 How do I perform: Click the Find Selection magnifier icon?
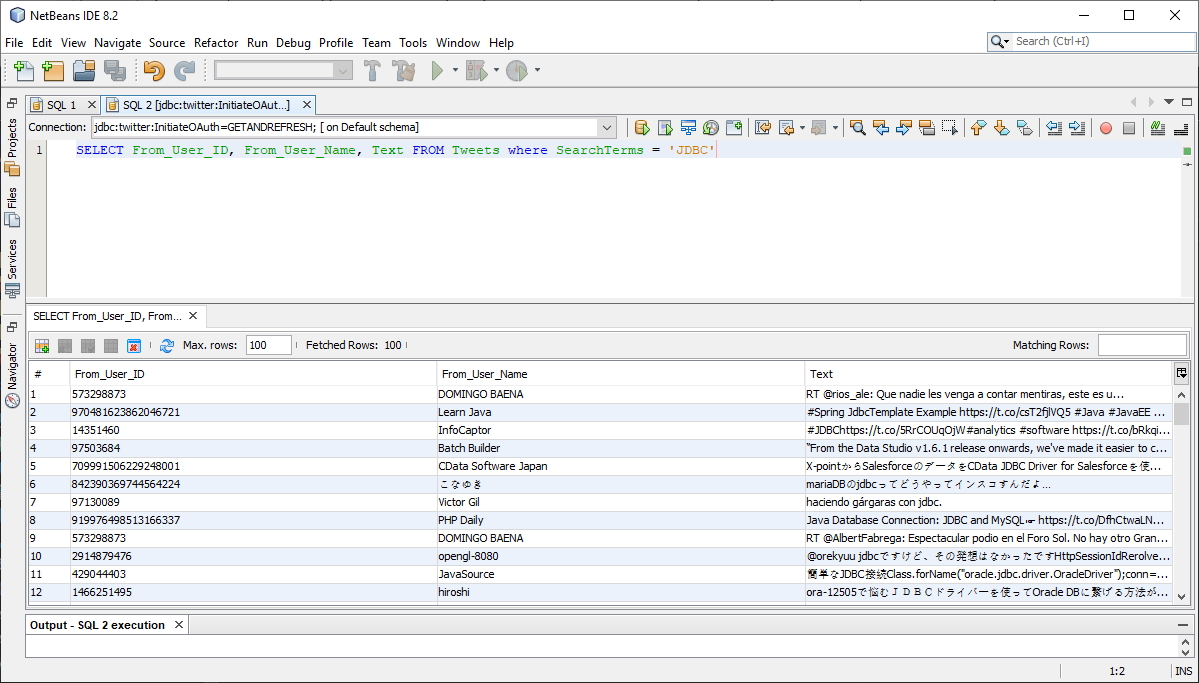click(857, 127)
